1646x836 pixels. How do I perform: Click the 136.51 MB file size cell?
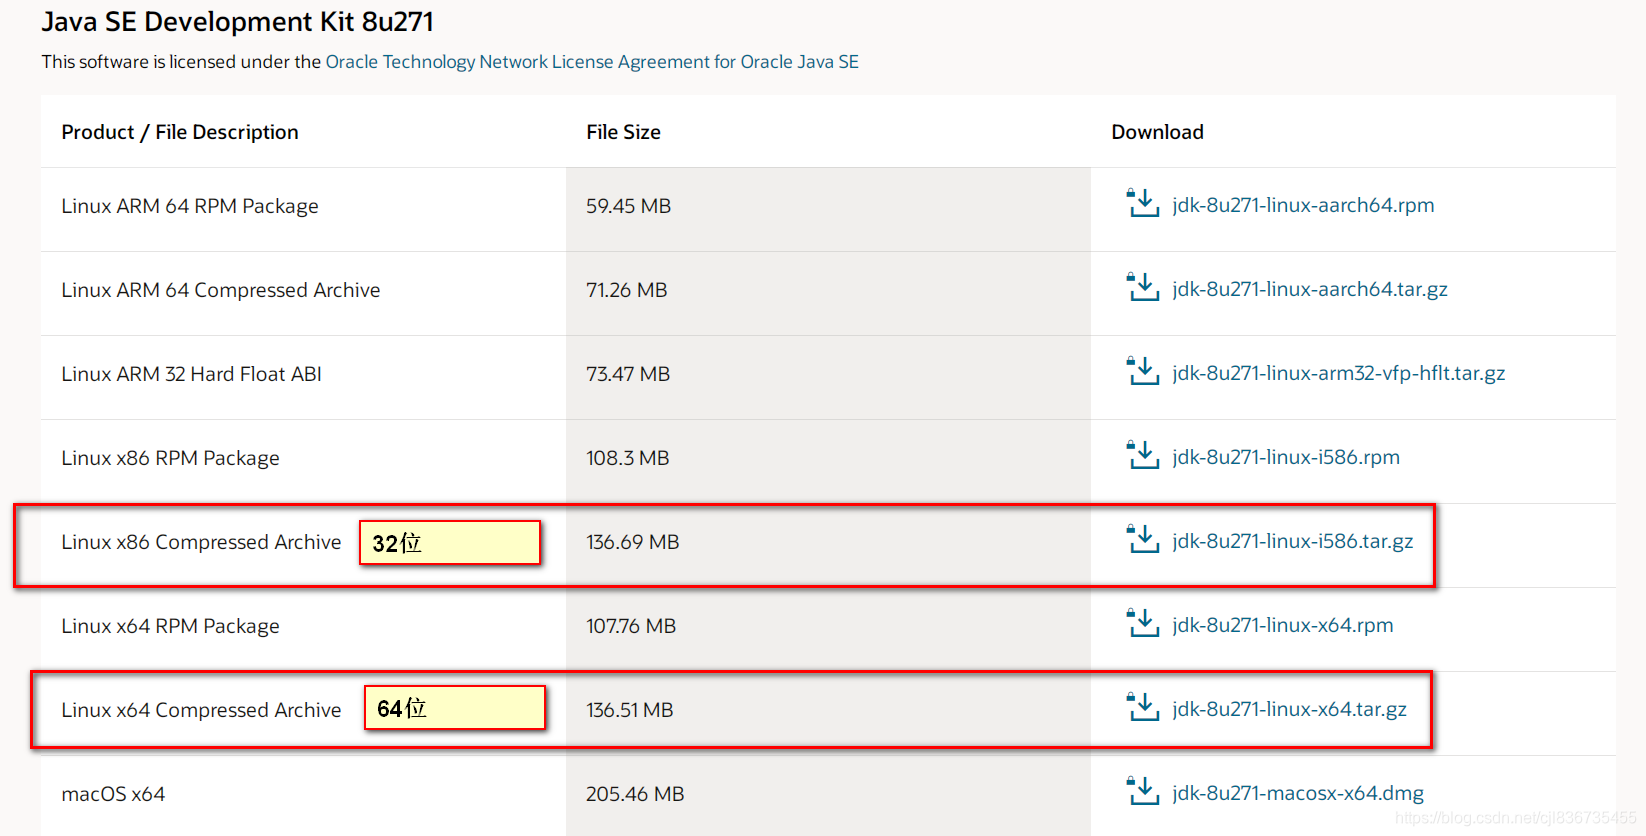pos(828,713)
